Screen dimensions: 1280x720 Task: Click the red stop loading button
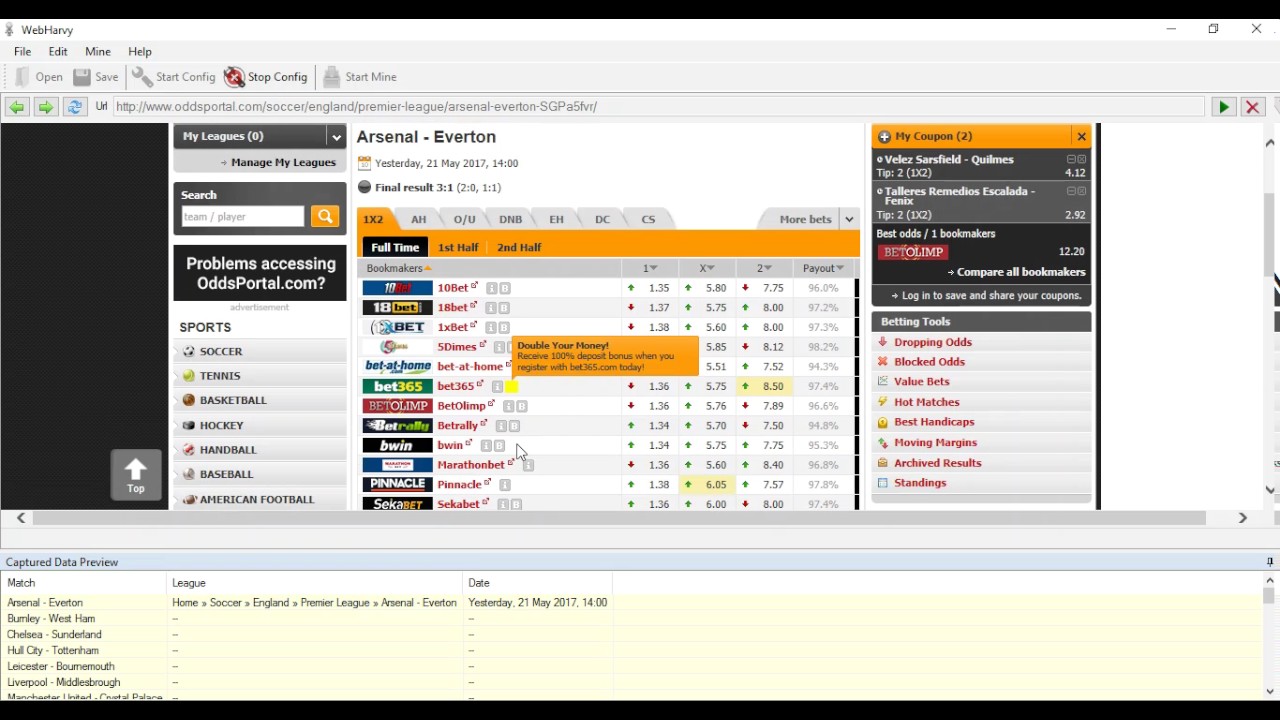1252,107
